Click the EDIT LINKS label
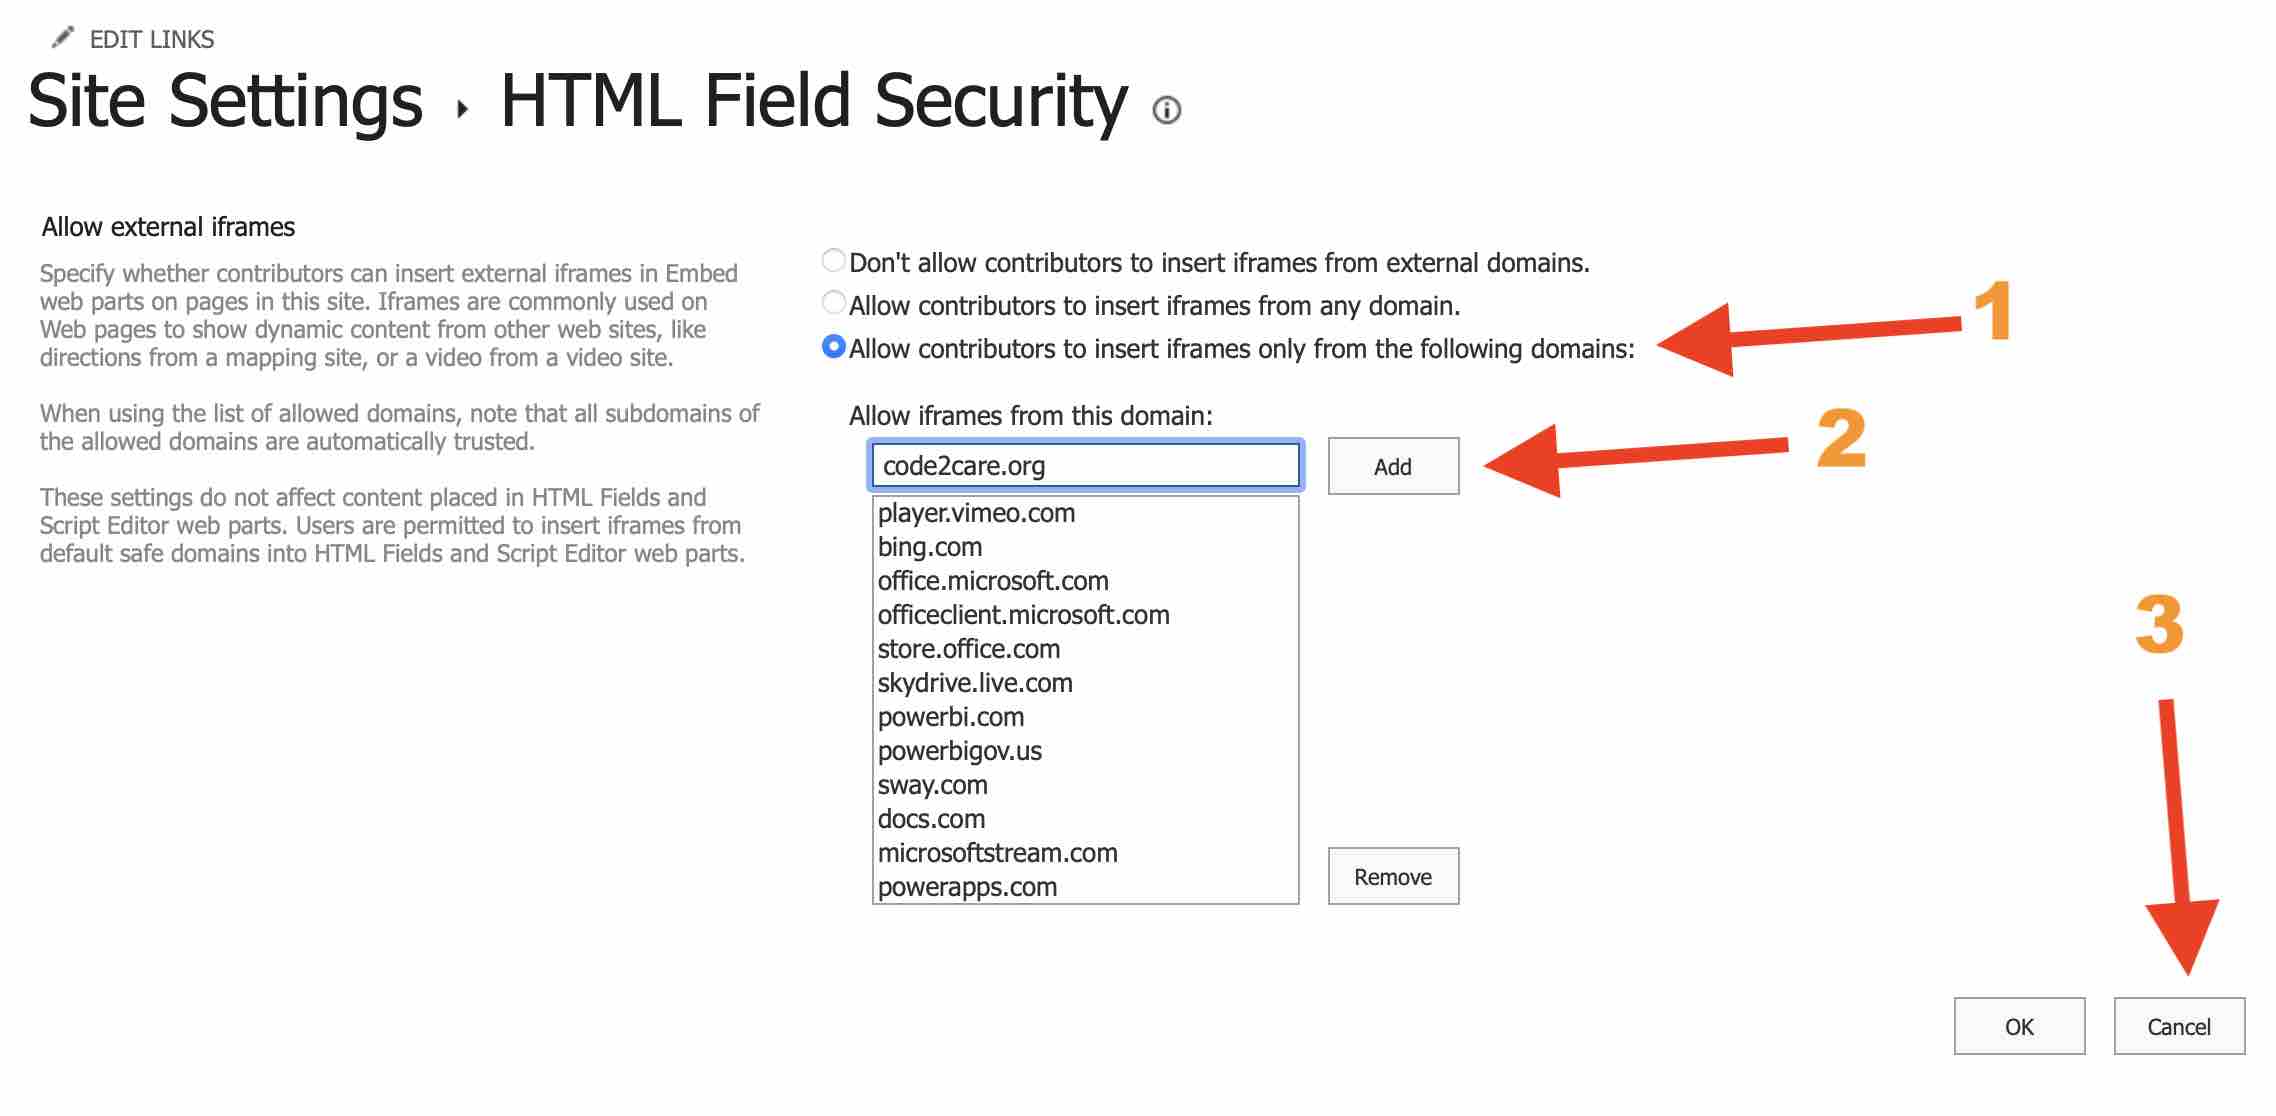 click(x=151, y=39)
